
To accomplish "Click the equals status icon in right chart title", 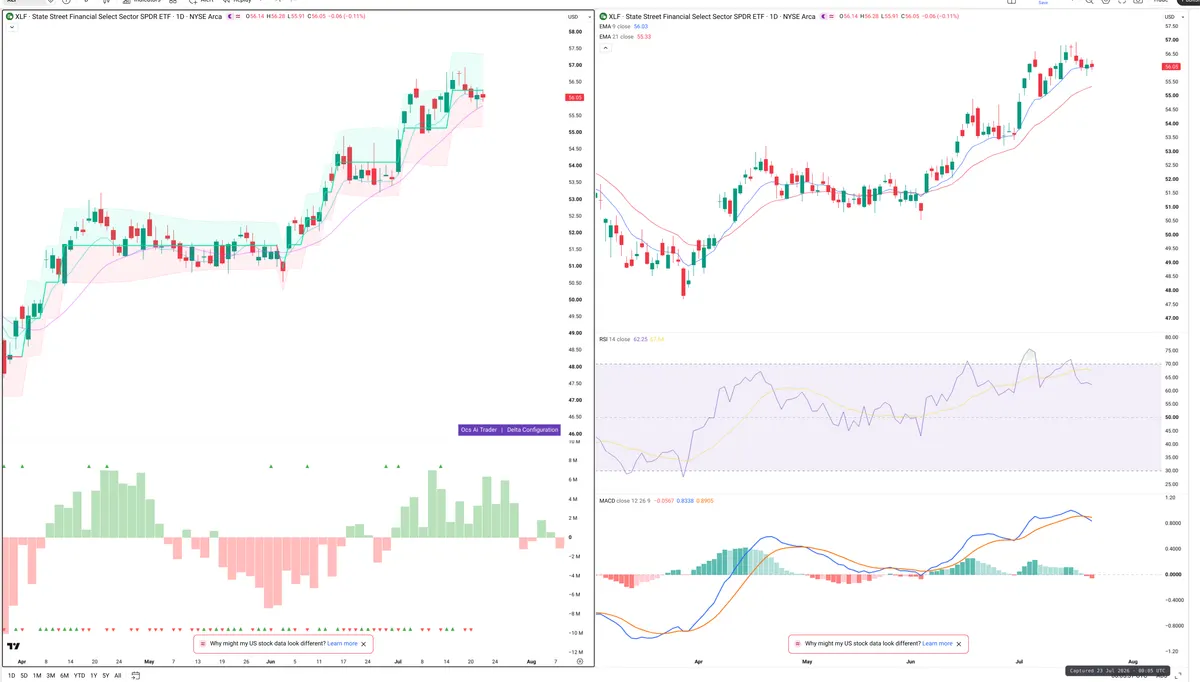I will coord(833,17).
